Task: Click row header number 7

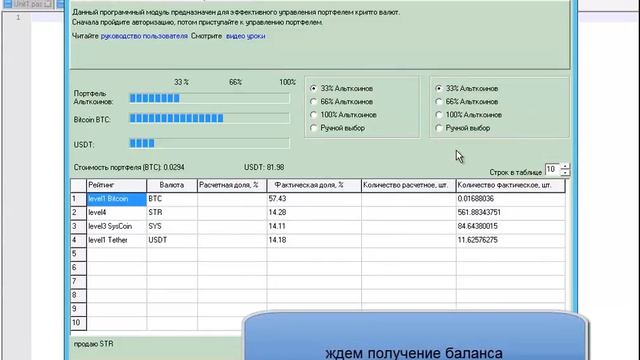Action: click(78, 282)
